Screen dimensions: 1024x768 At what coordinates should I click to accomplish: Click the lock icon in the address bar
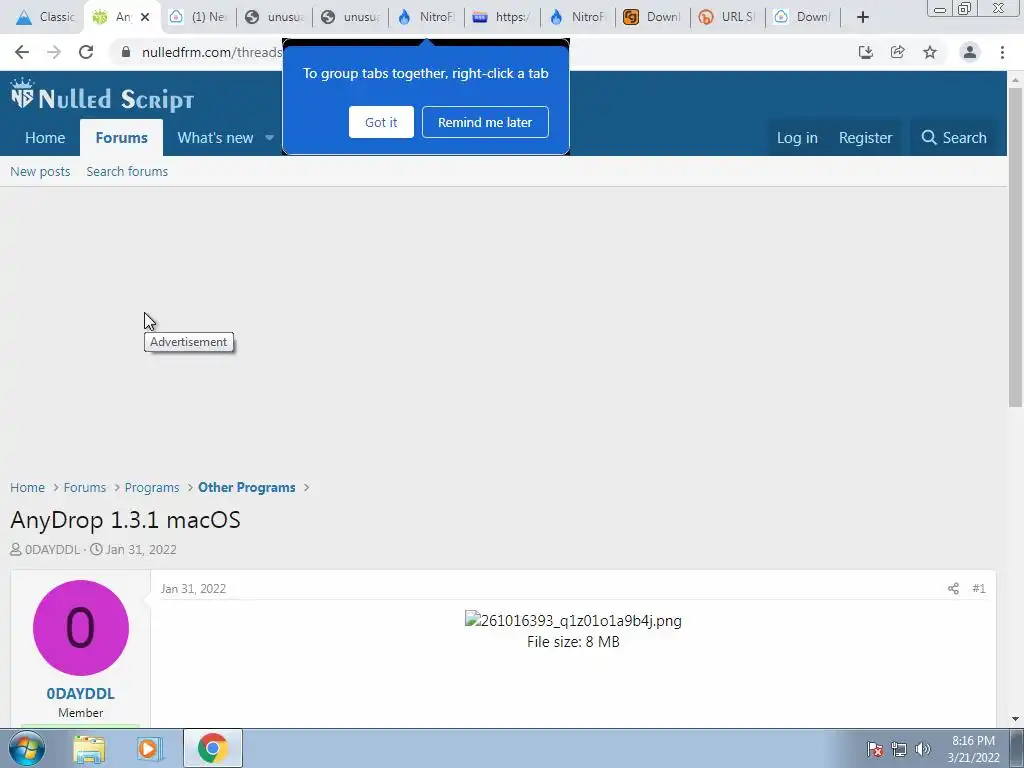click(x=126, y=52)
